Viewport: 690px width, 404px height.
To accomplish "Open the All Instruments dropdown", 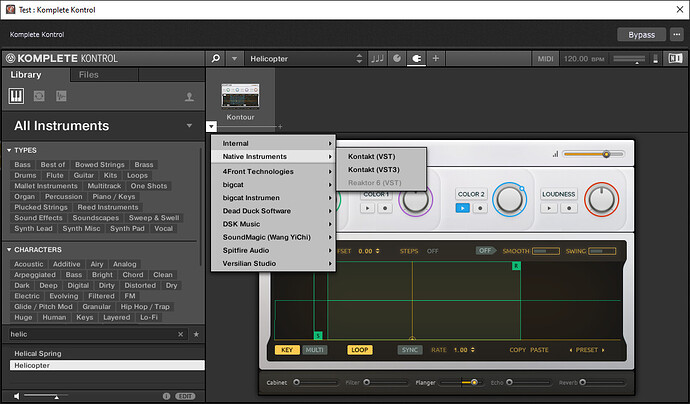I will (x=189, y=126).
